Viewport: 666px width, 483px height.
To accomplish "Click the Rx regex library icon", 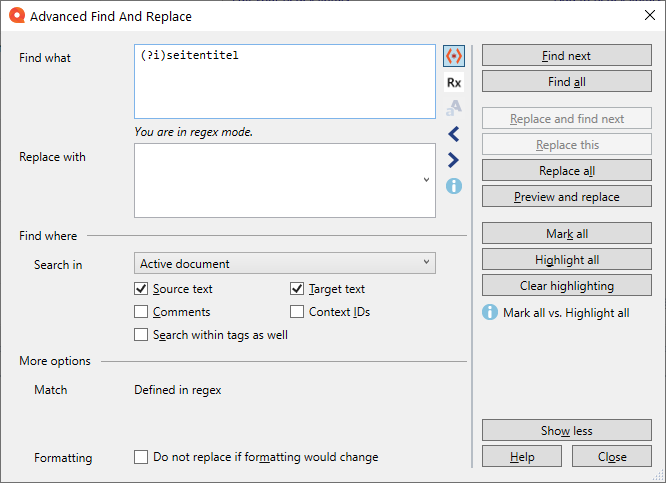I will click(x=454, y=82).
